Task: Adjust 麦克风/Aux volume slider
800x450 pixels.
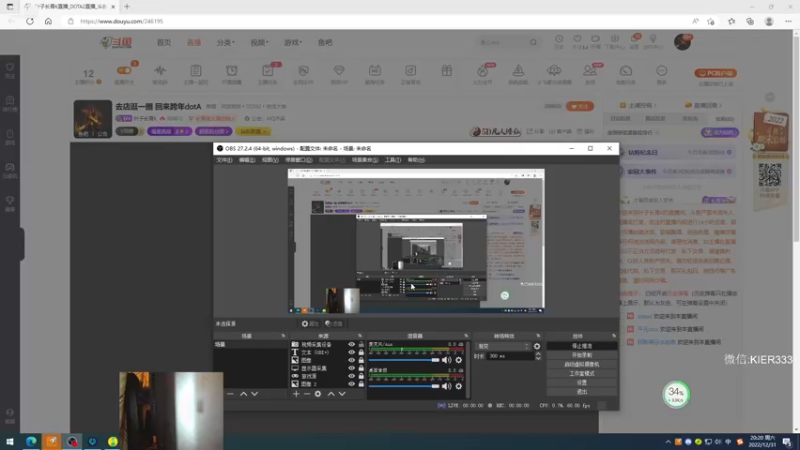Action: [404, 360]
